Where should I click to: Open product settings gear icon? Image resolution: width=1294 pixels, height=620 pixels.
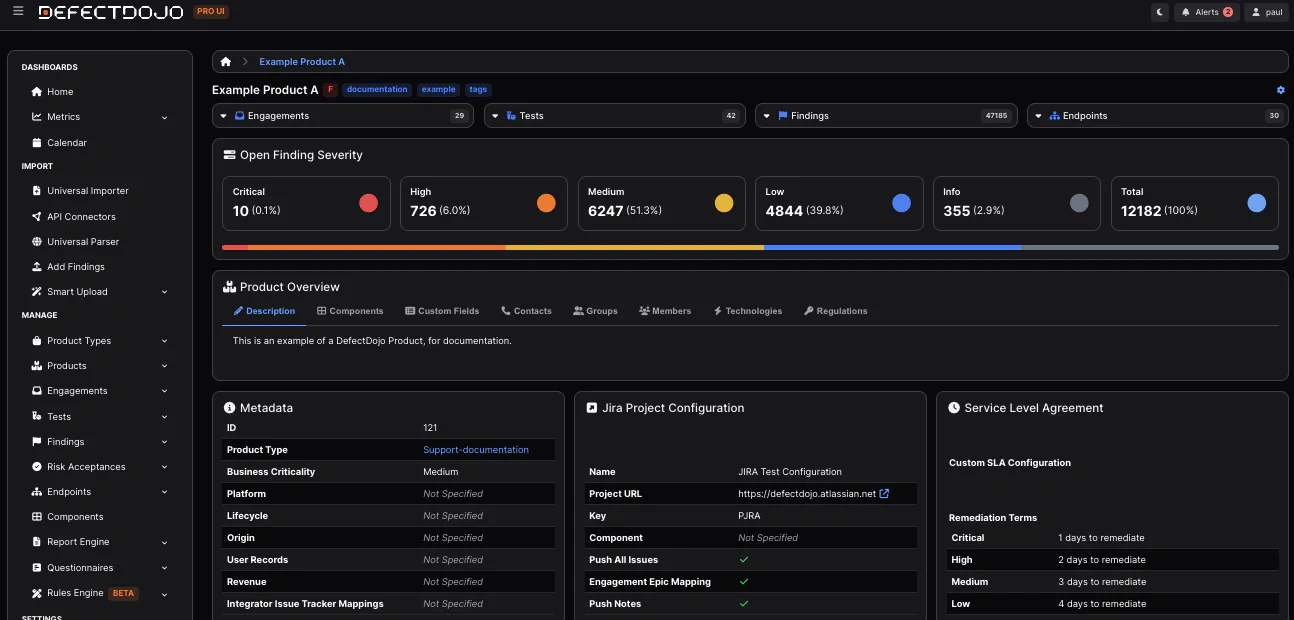pyautogui.click(x=1280, y=90)
